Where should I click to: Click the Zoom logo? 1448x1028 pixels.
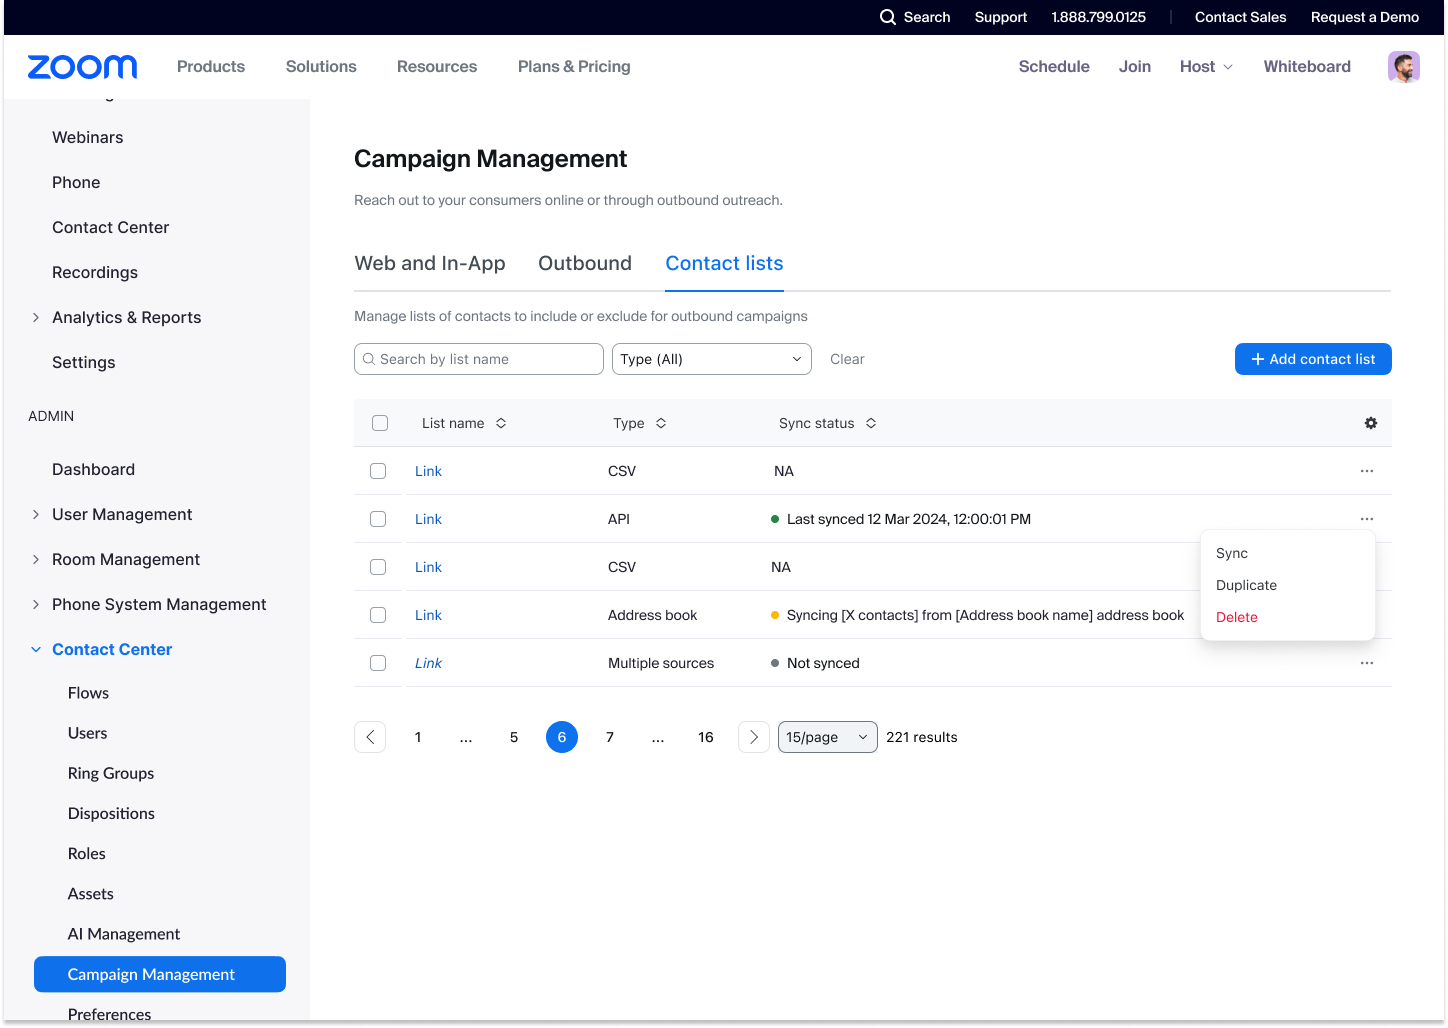pyautogui.click(x=82, y=67)
